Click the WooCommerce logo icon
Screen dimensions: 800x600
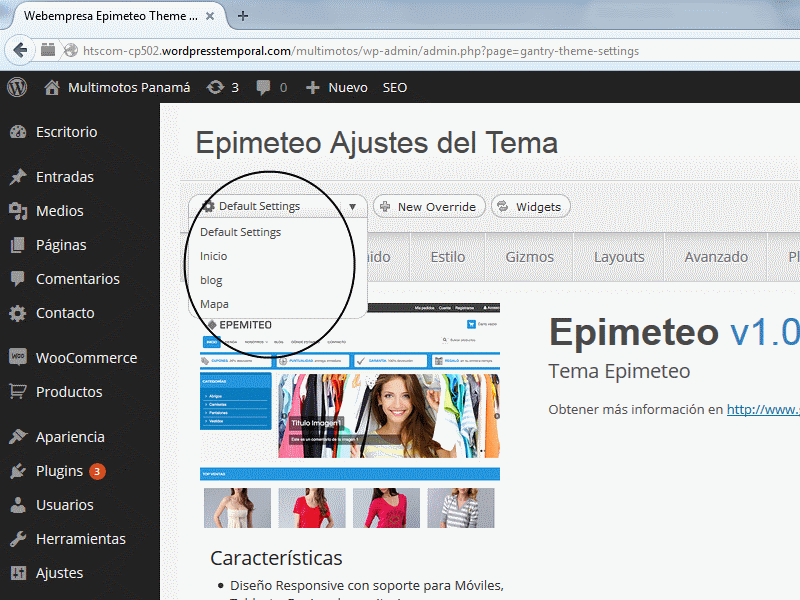click(18, 357)
